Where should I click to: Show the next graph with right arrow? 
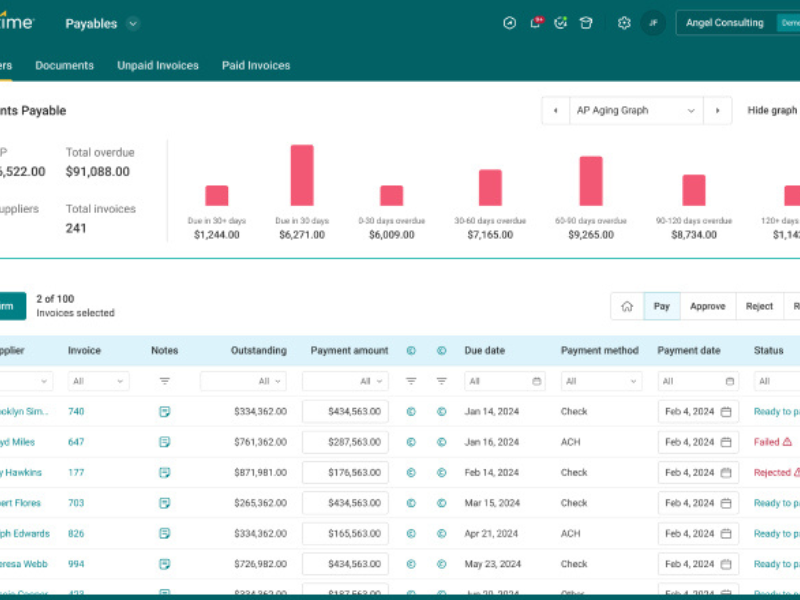717,111
